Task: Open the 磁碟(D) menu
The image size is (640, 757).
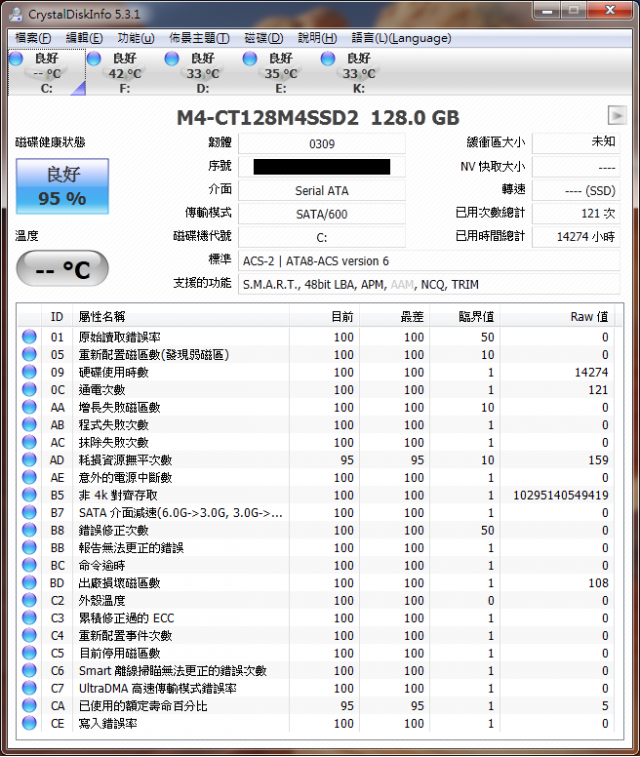Action: pos(264,38)
